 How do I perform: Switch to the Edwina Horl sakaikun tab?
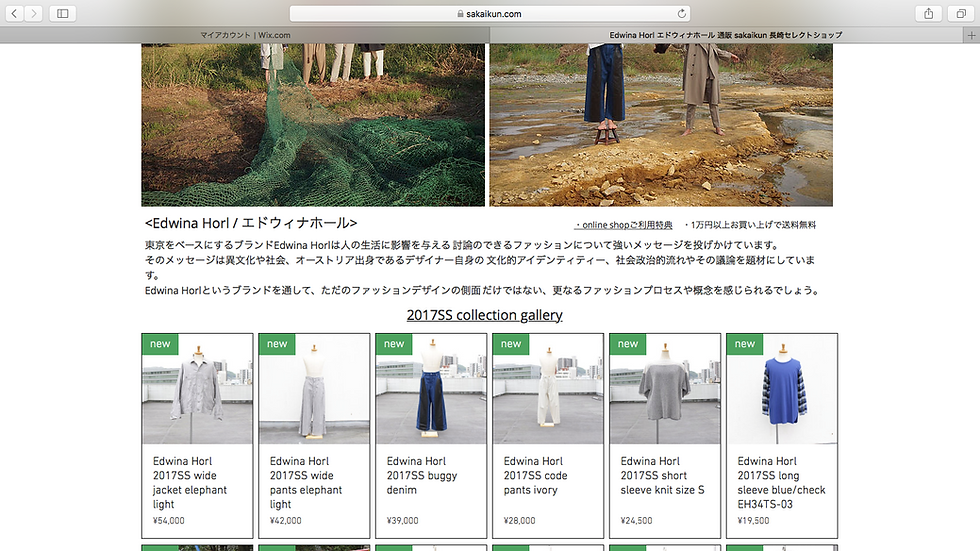coord(726,35)
